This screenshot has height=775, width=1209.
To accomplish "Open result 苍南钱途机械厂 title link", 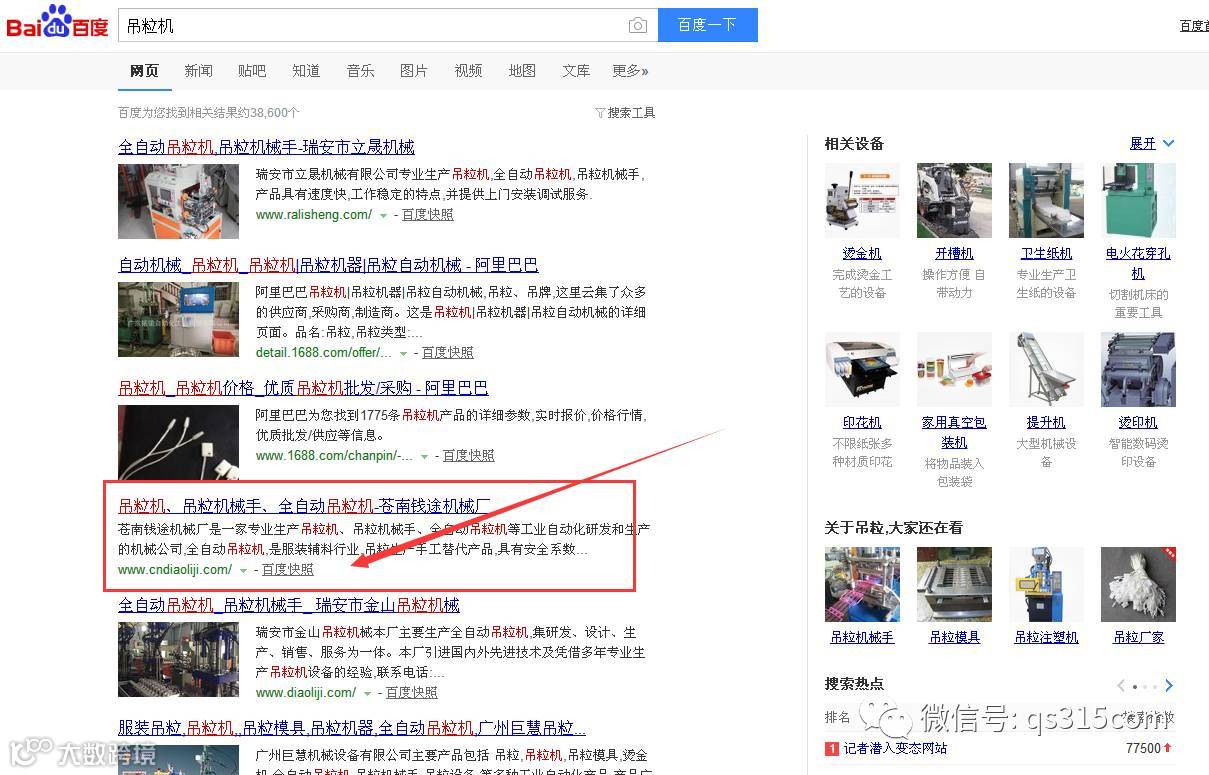I will point(304,506).
